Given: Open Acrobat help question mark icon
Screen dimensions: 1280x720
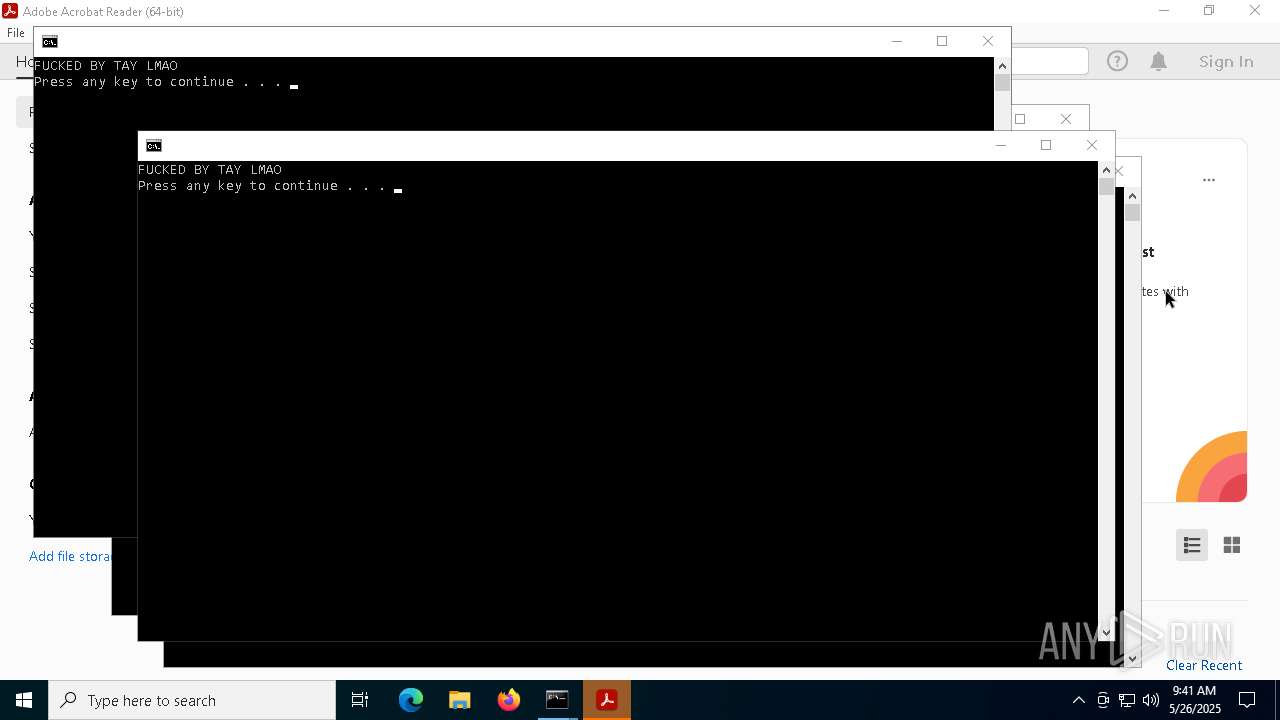Looking at the screenshot, I should click(1117, 61).
